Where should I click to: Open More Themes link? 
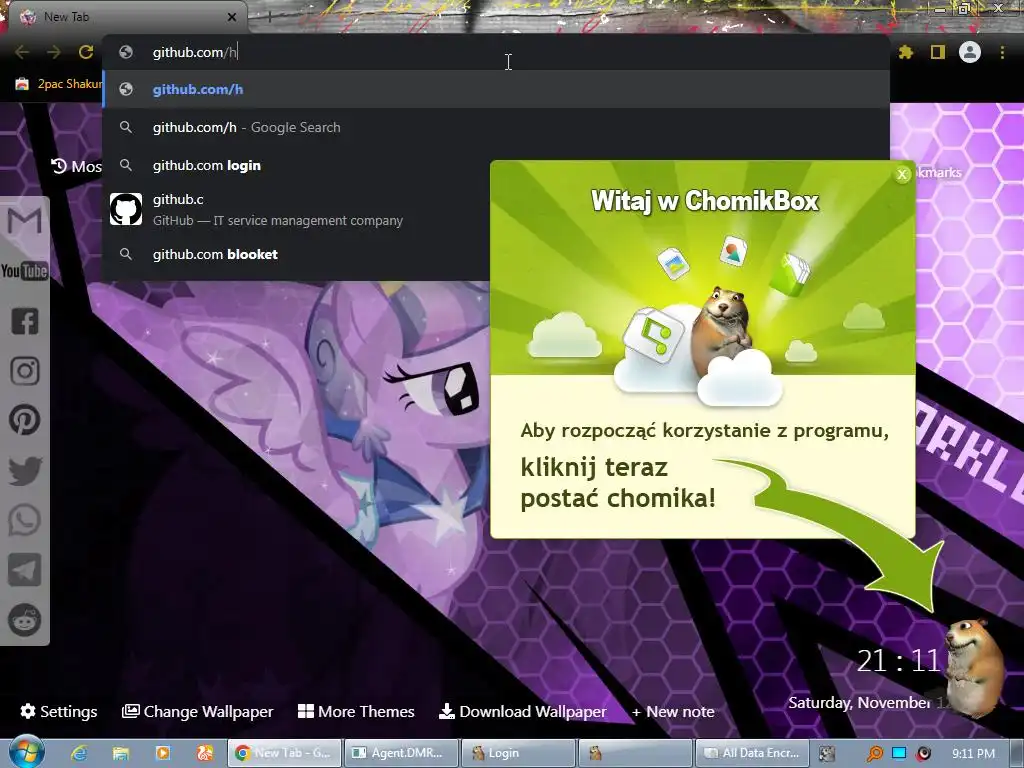tap(357, 711)
